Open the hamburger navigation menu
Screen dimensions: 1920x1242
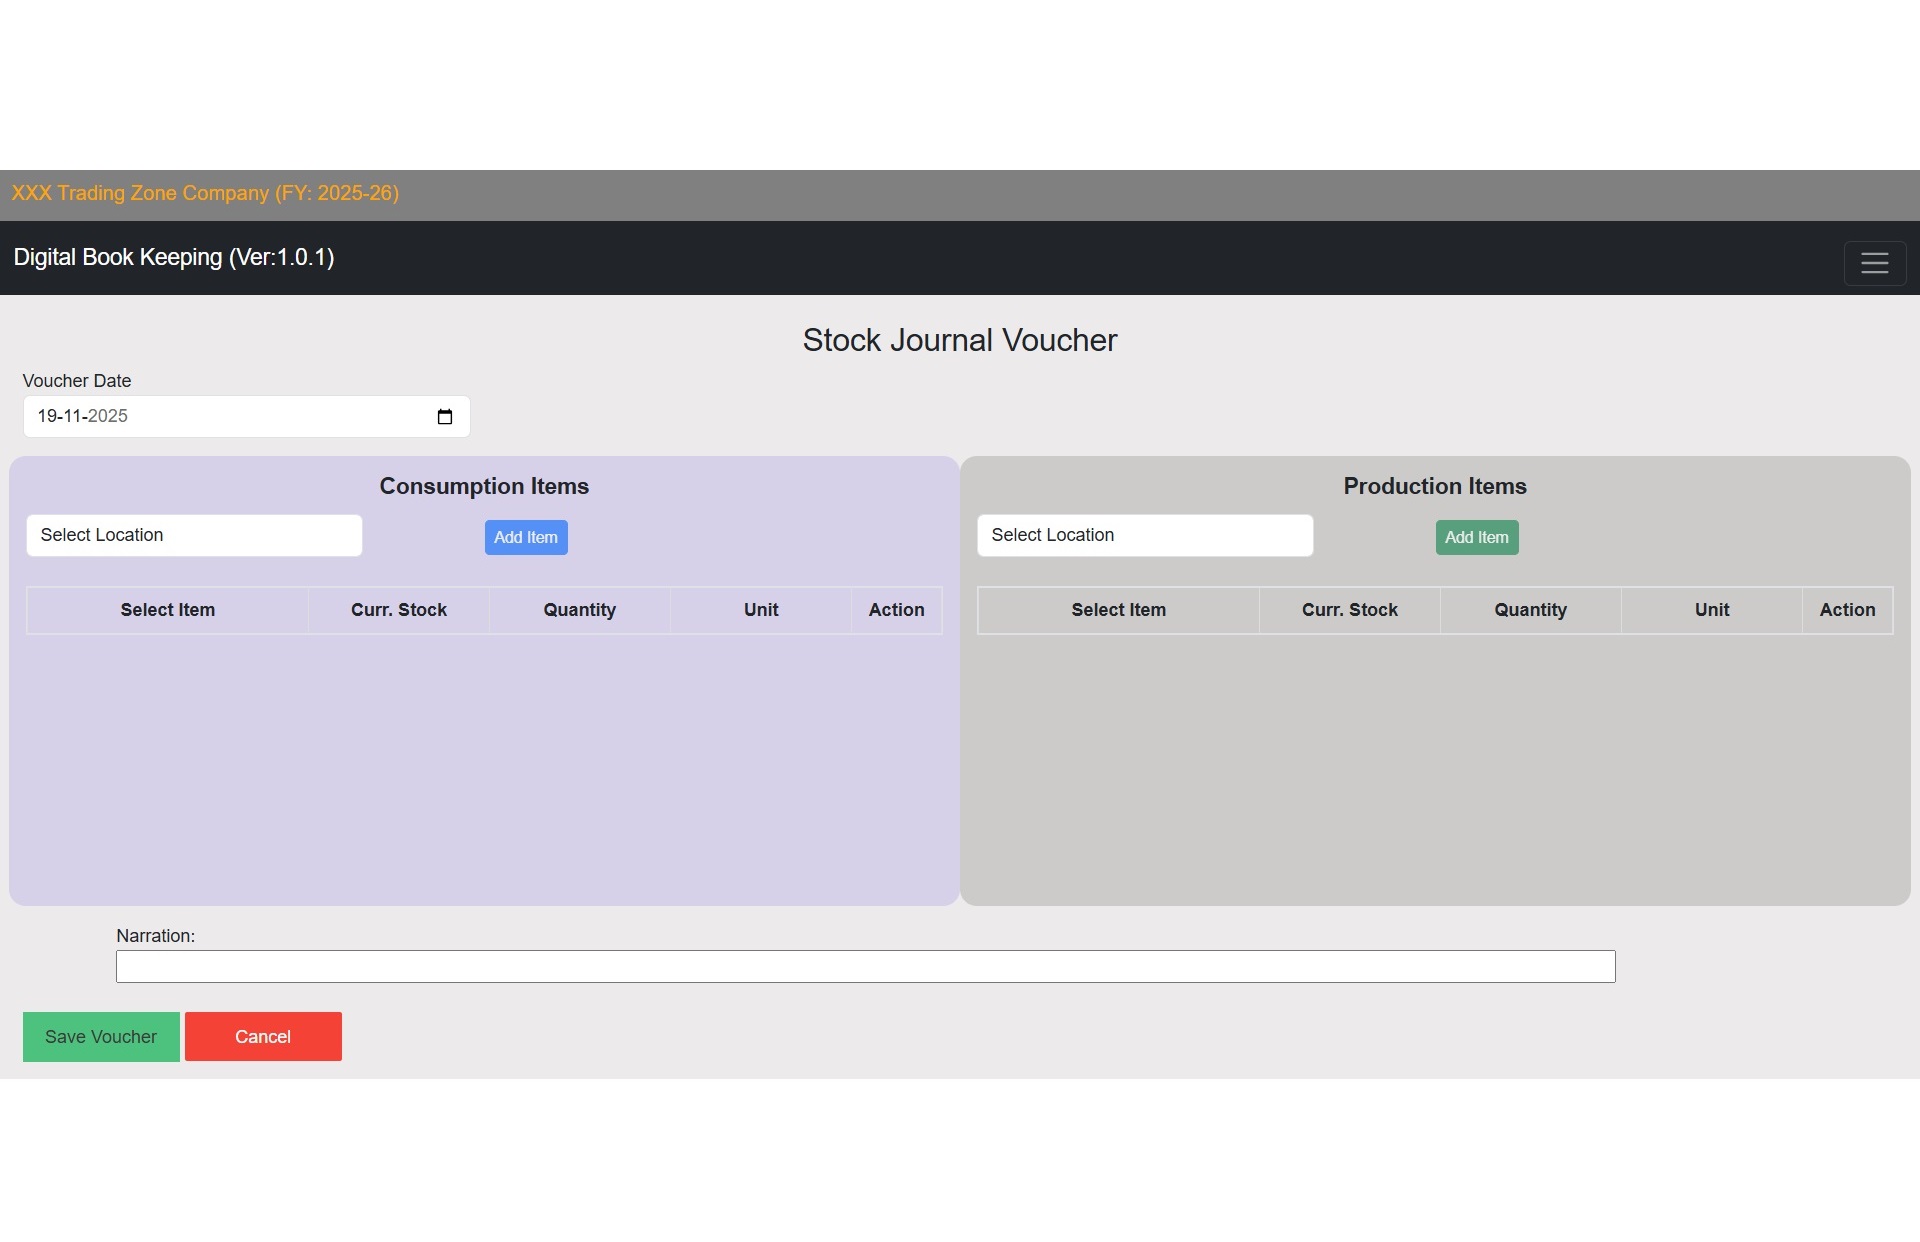click(x=1874, y=263)
